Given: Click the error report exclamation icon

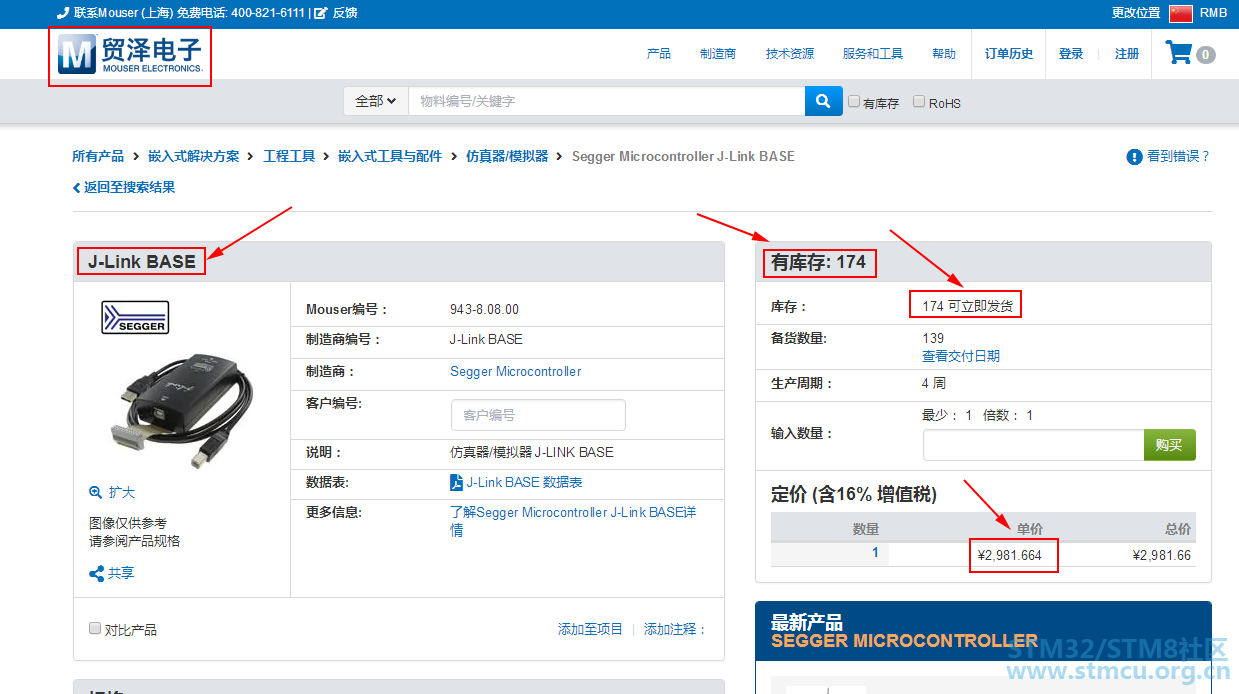Looking at the screenshot, I should click(x=1134, y=157).
